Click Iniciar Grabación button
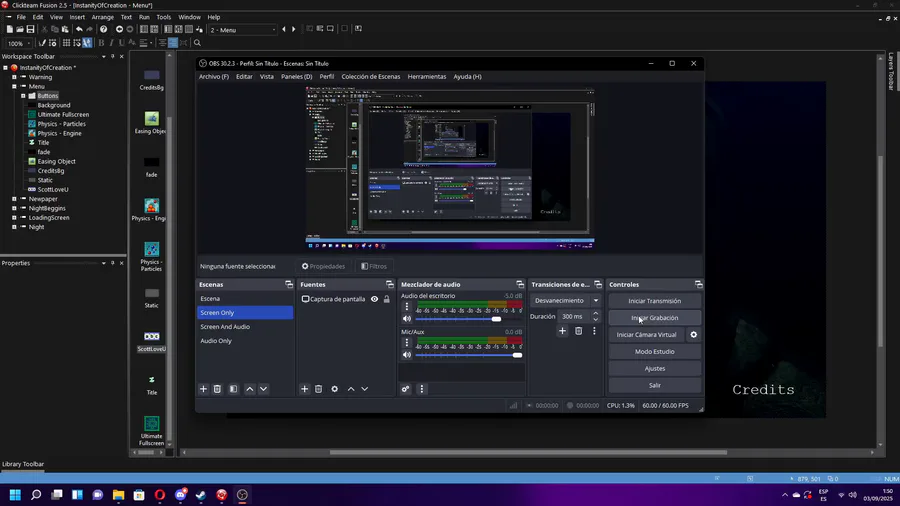 click(x=654, y=318)
